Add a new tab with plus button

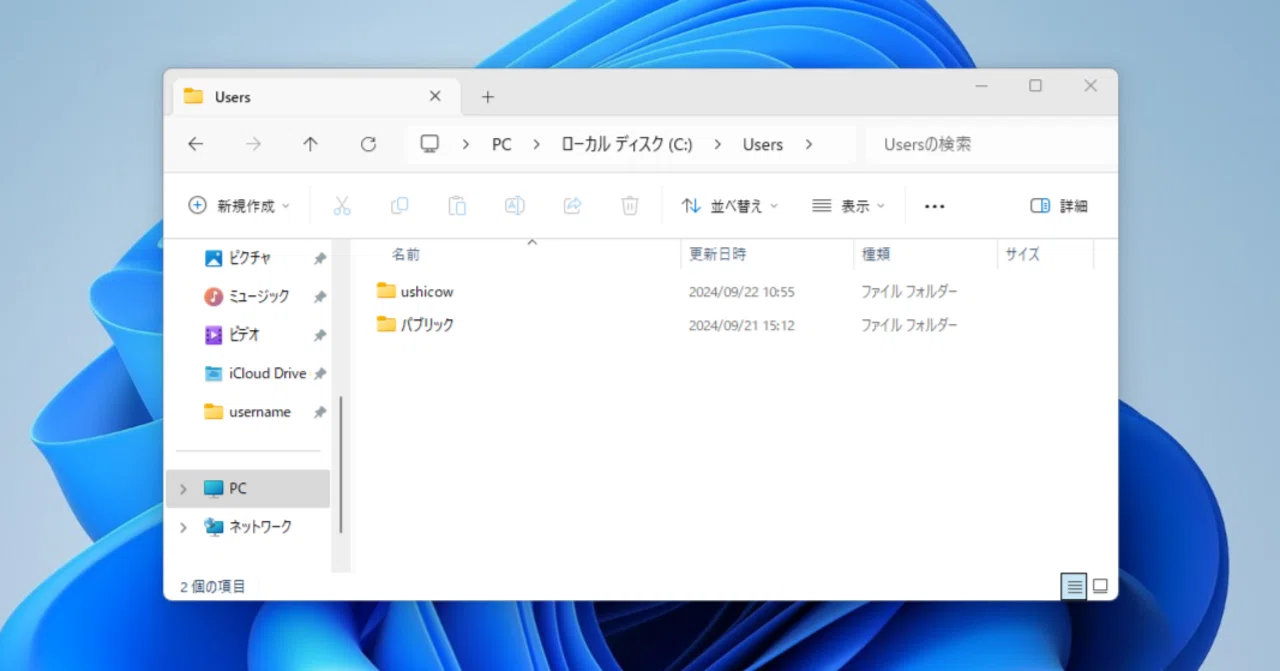coord(488,97)
